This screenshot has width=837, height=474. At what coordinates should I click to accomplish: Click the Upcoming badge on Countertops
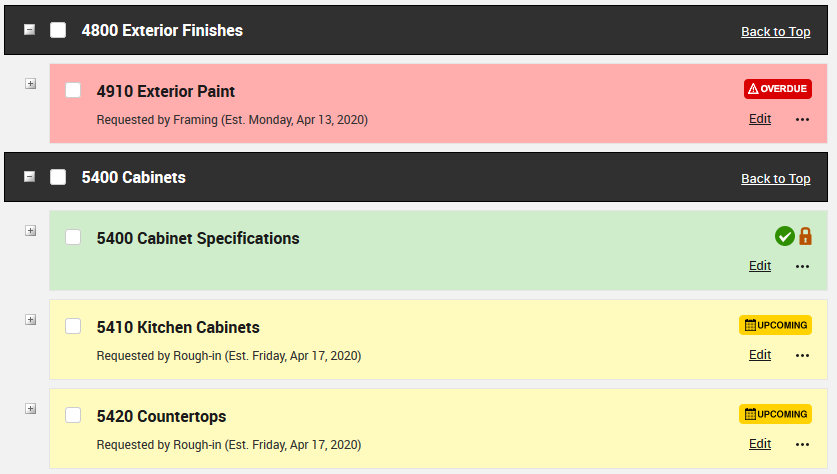(x=775, y=414)
